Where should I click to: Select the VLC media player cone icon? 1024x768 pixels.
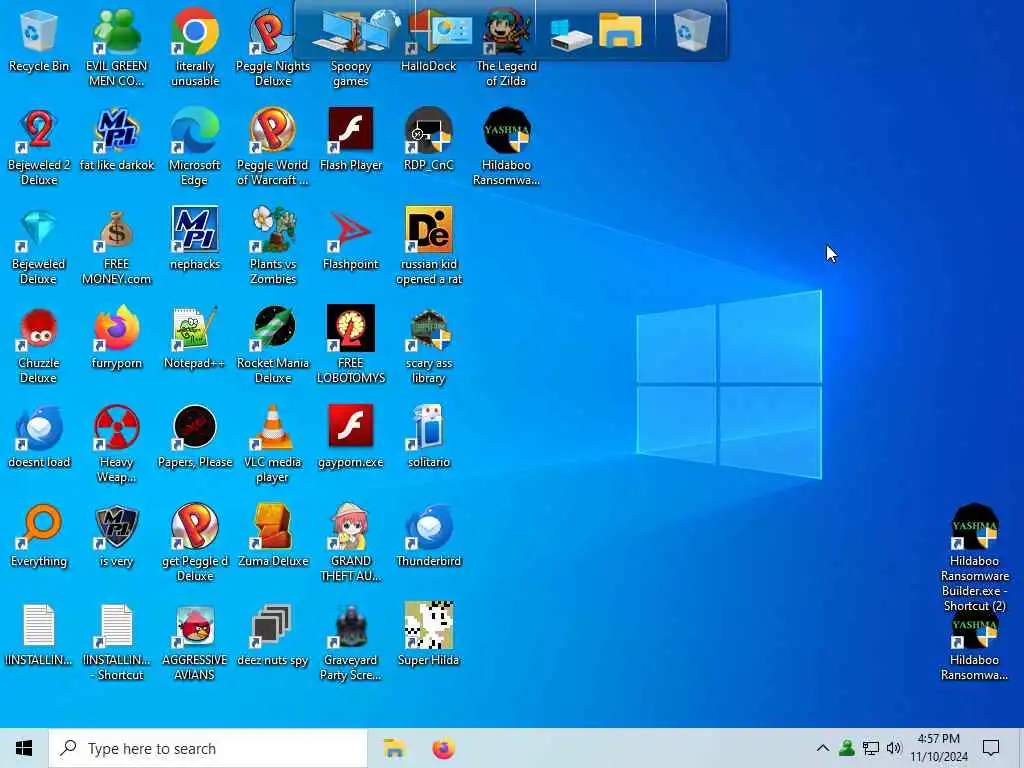click(272, 444)
